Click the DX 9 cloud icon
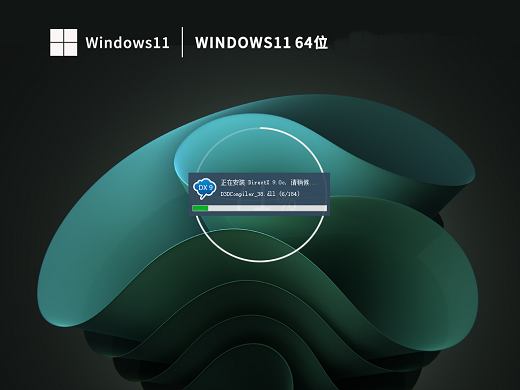 click(205, 188)
